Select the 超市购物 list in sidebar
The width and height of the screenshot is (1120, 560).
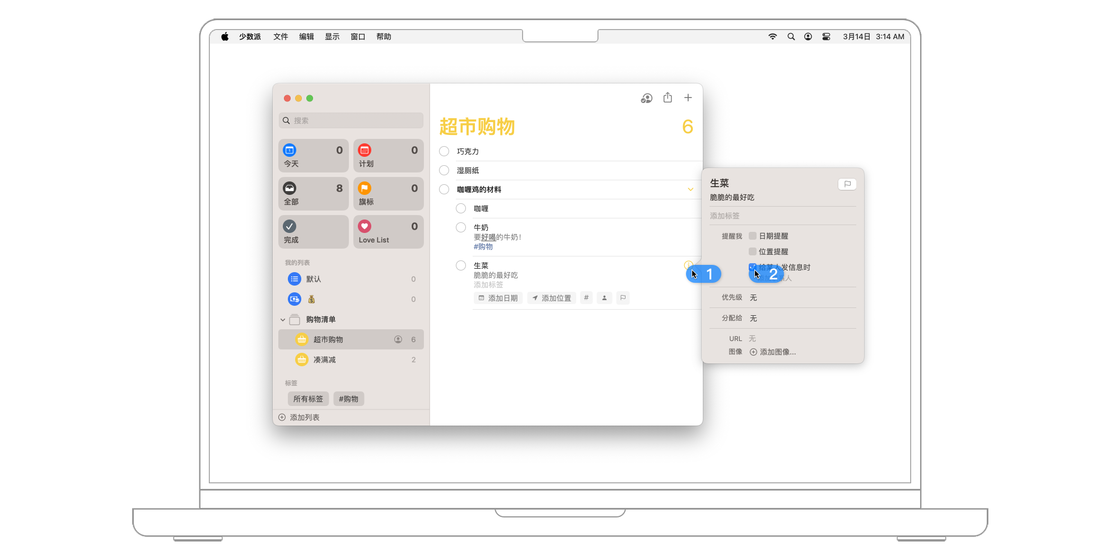point(351,339)
